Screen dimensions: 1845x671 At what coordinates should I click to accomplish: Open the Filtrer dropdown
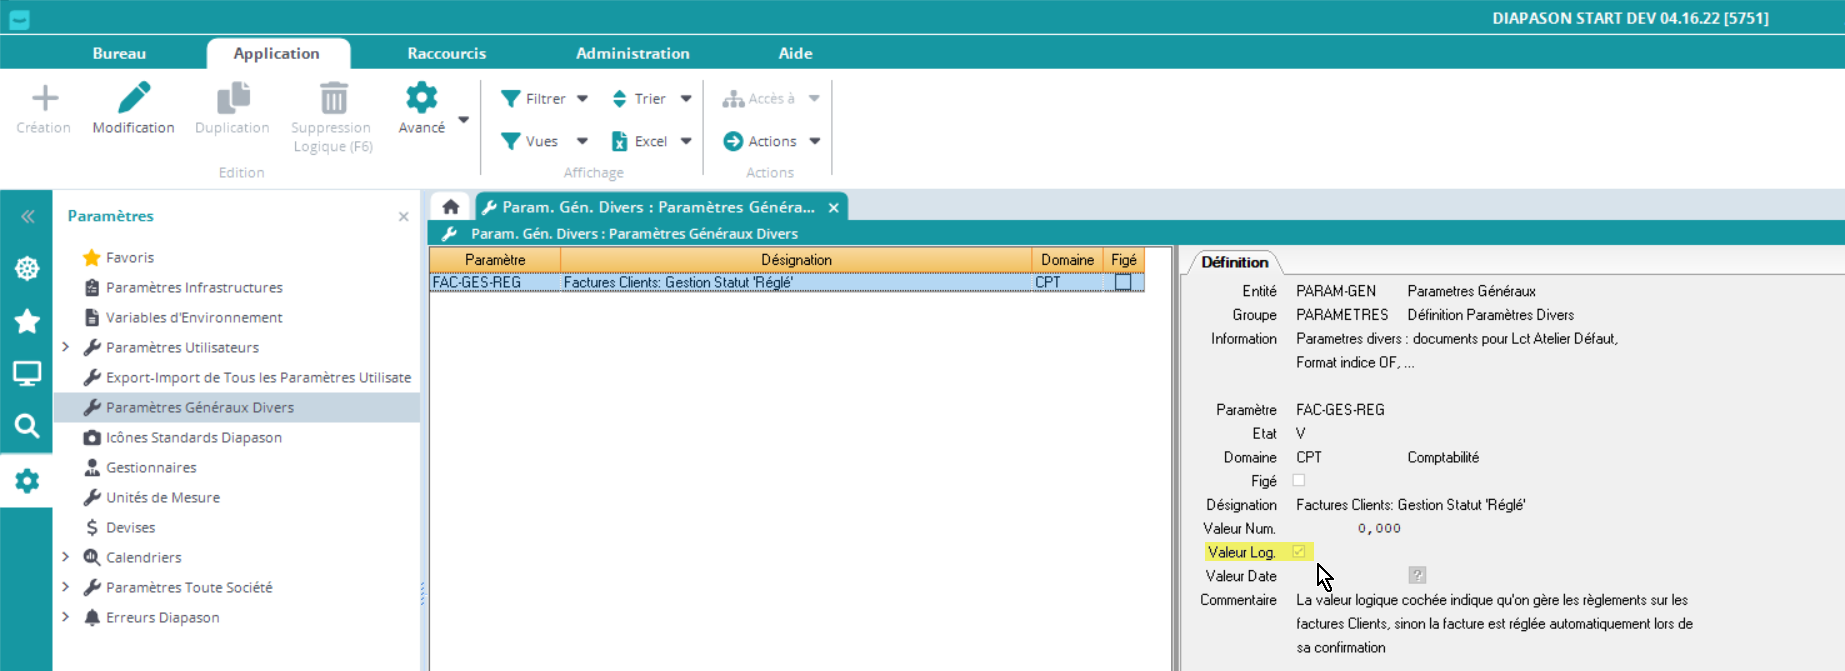tap(545, 99)
